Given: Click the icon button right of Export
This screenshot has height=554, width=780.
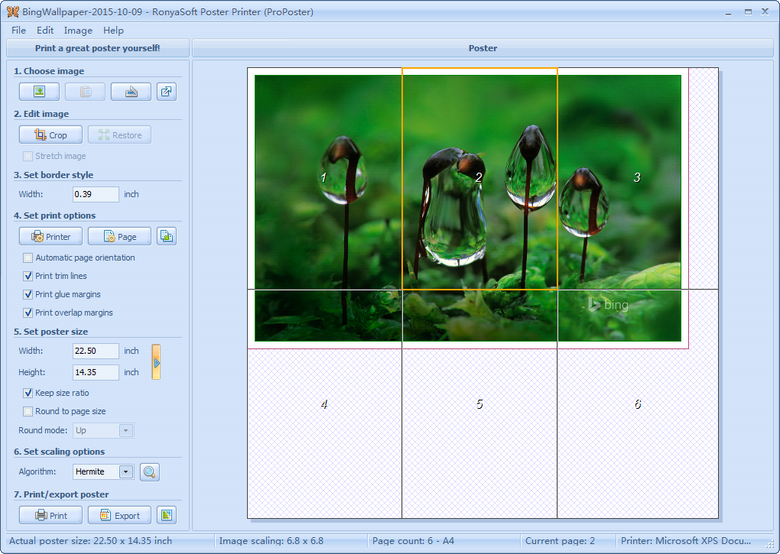Looking at the screenshot, I should click(x=166, y=515).
